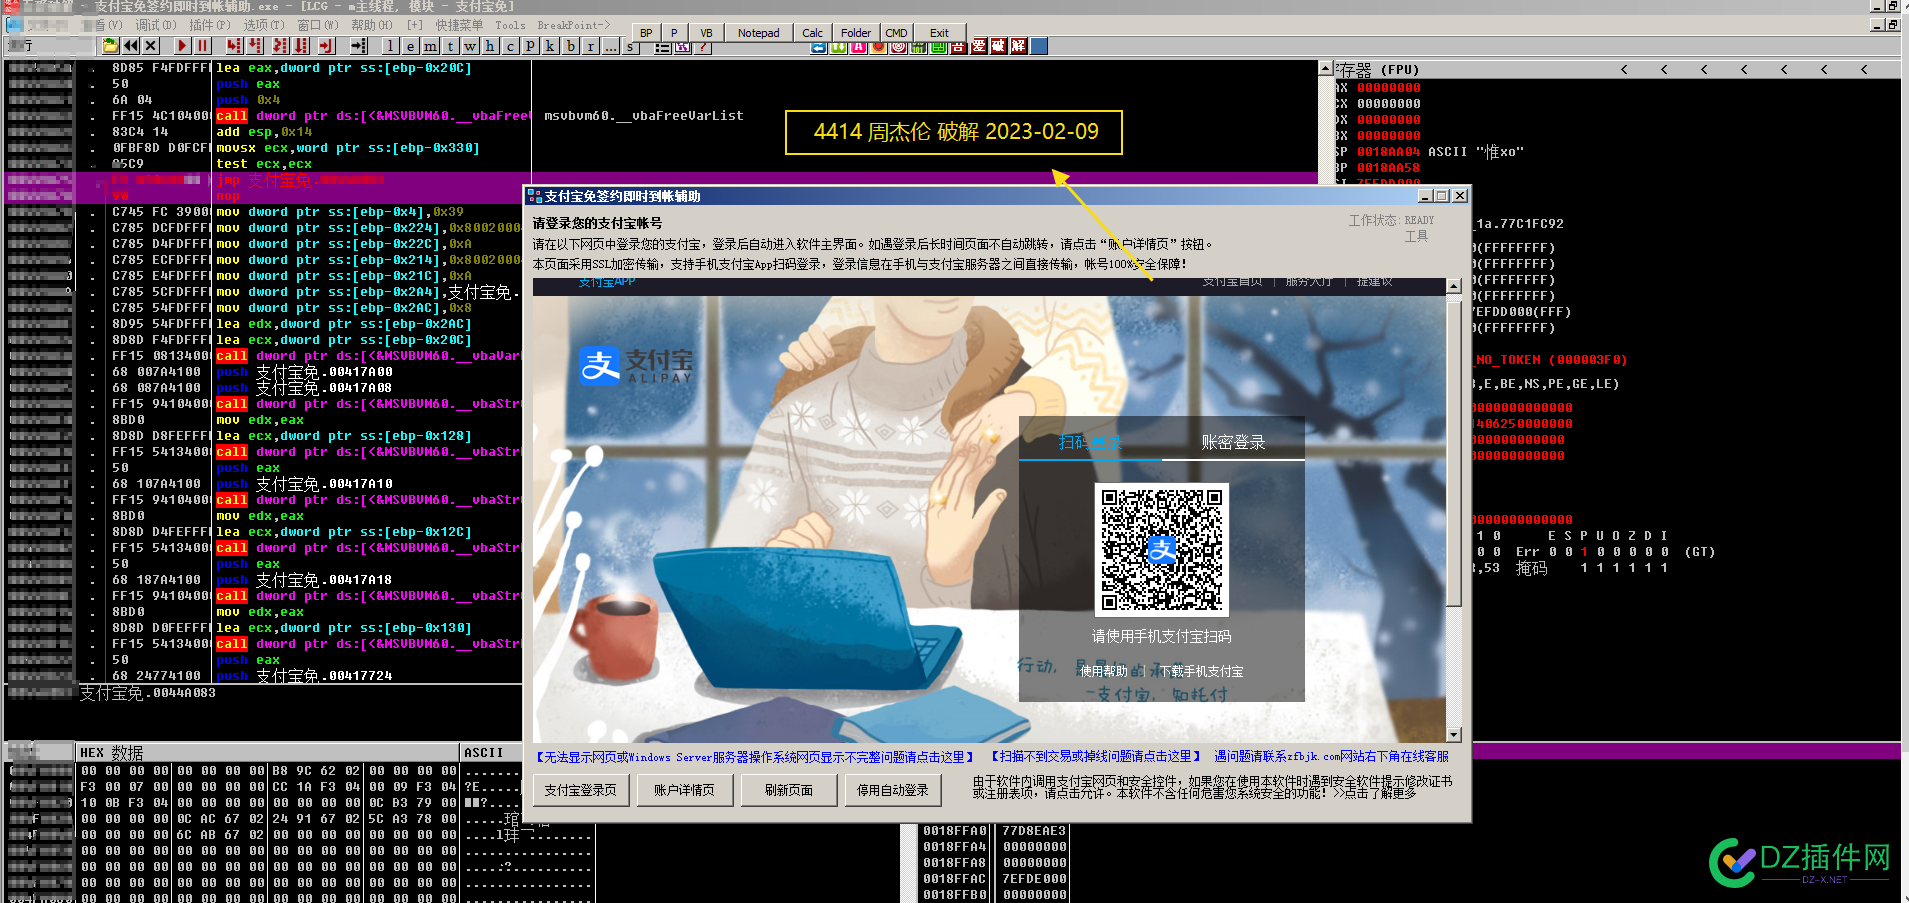The width and height of the screenshot is (1909, 903).
Task: Click the 支付宝登录页 button
Action: [581, 790]
